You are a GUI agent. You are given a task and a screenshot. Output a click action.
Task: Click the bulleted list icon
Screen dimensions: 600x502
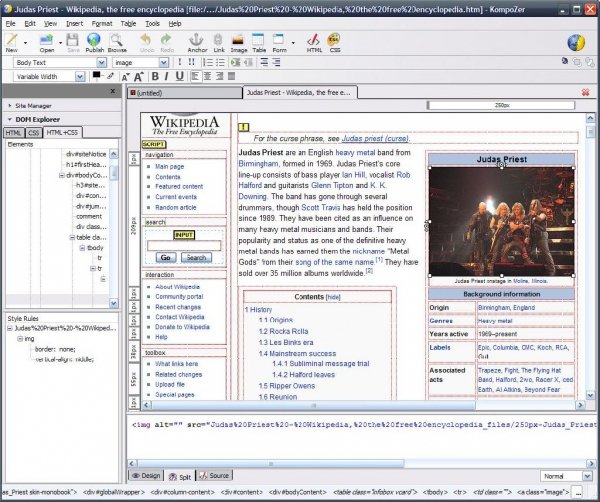click(220, 62)
